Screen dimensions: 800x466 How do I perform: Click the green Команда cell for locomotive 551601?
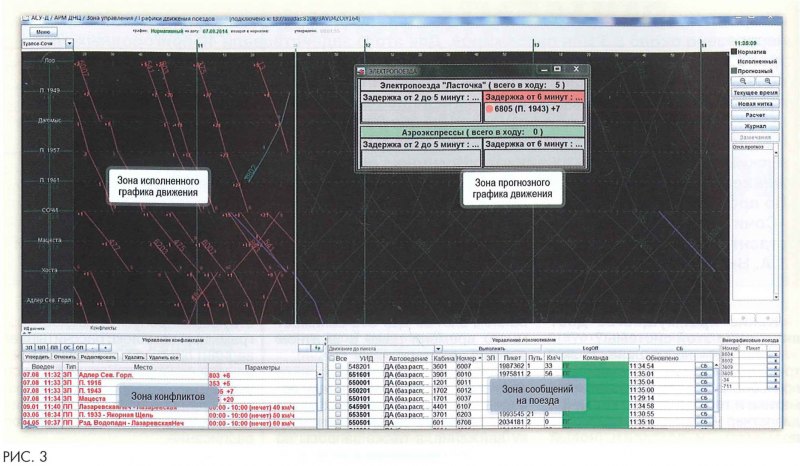[x=593, y=375]
